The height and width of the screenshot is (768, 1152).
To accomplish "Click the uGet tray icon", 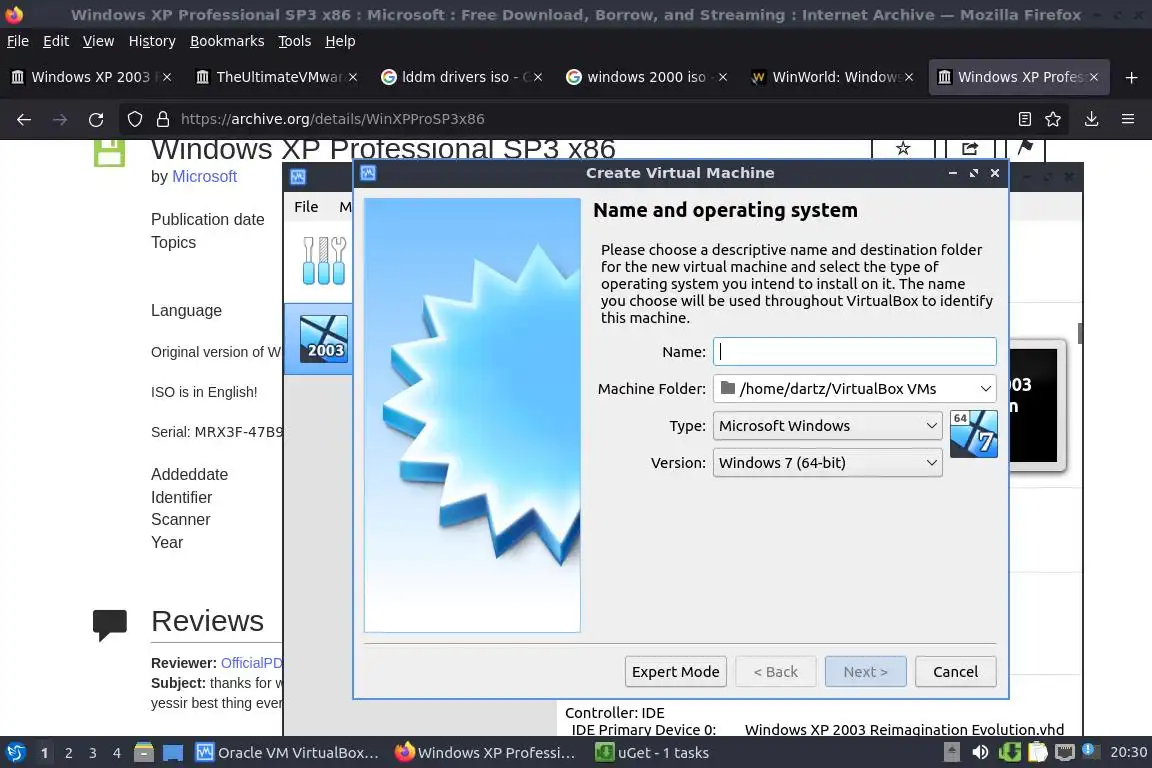I will 1009,753.
